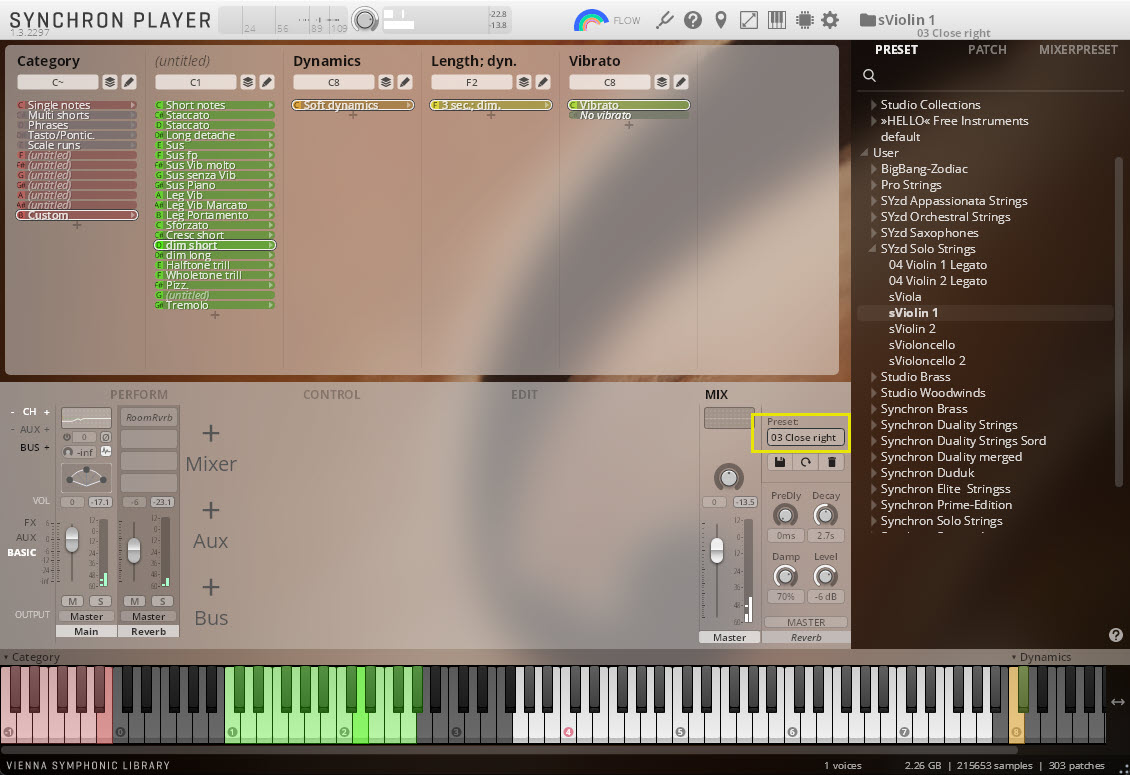Expand the »HELLO« Free Instruments folder
This screenshot has height=775, width=1130.
(873, 121)
